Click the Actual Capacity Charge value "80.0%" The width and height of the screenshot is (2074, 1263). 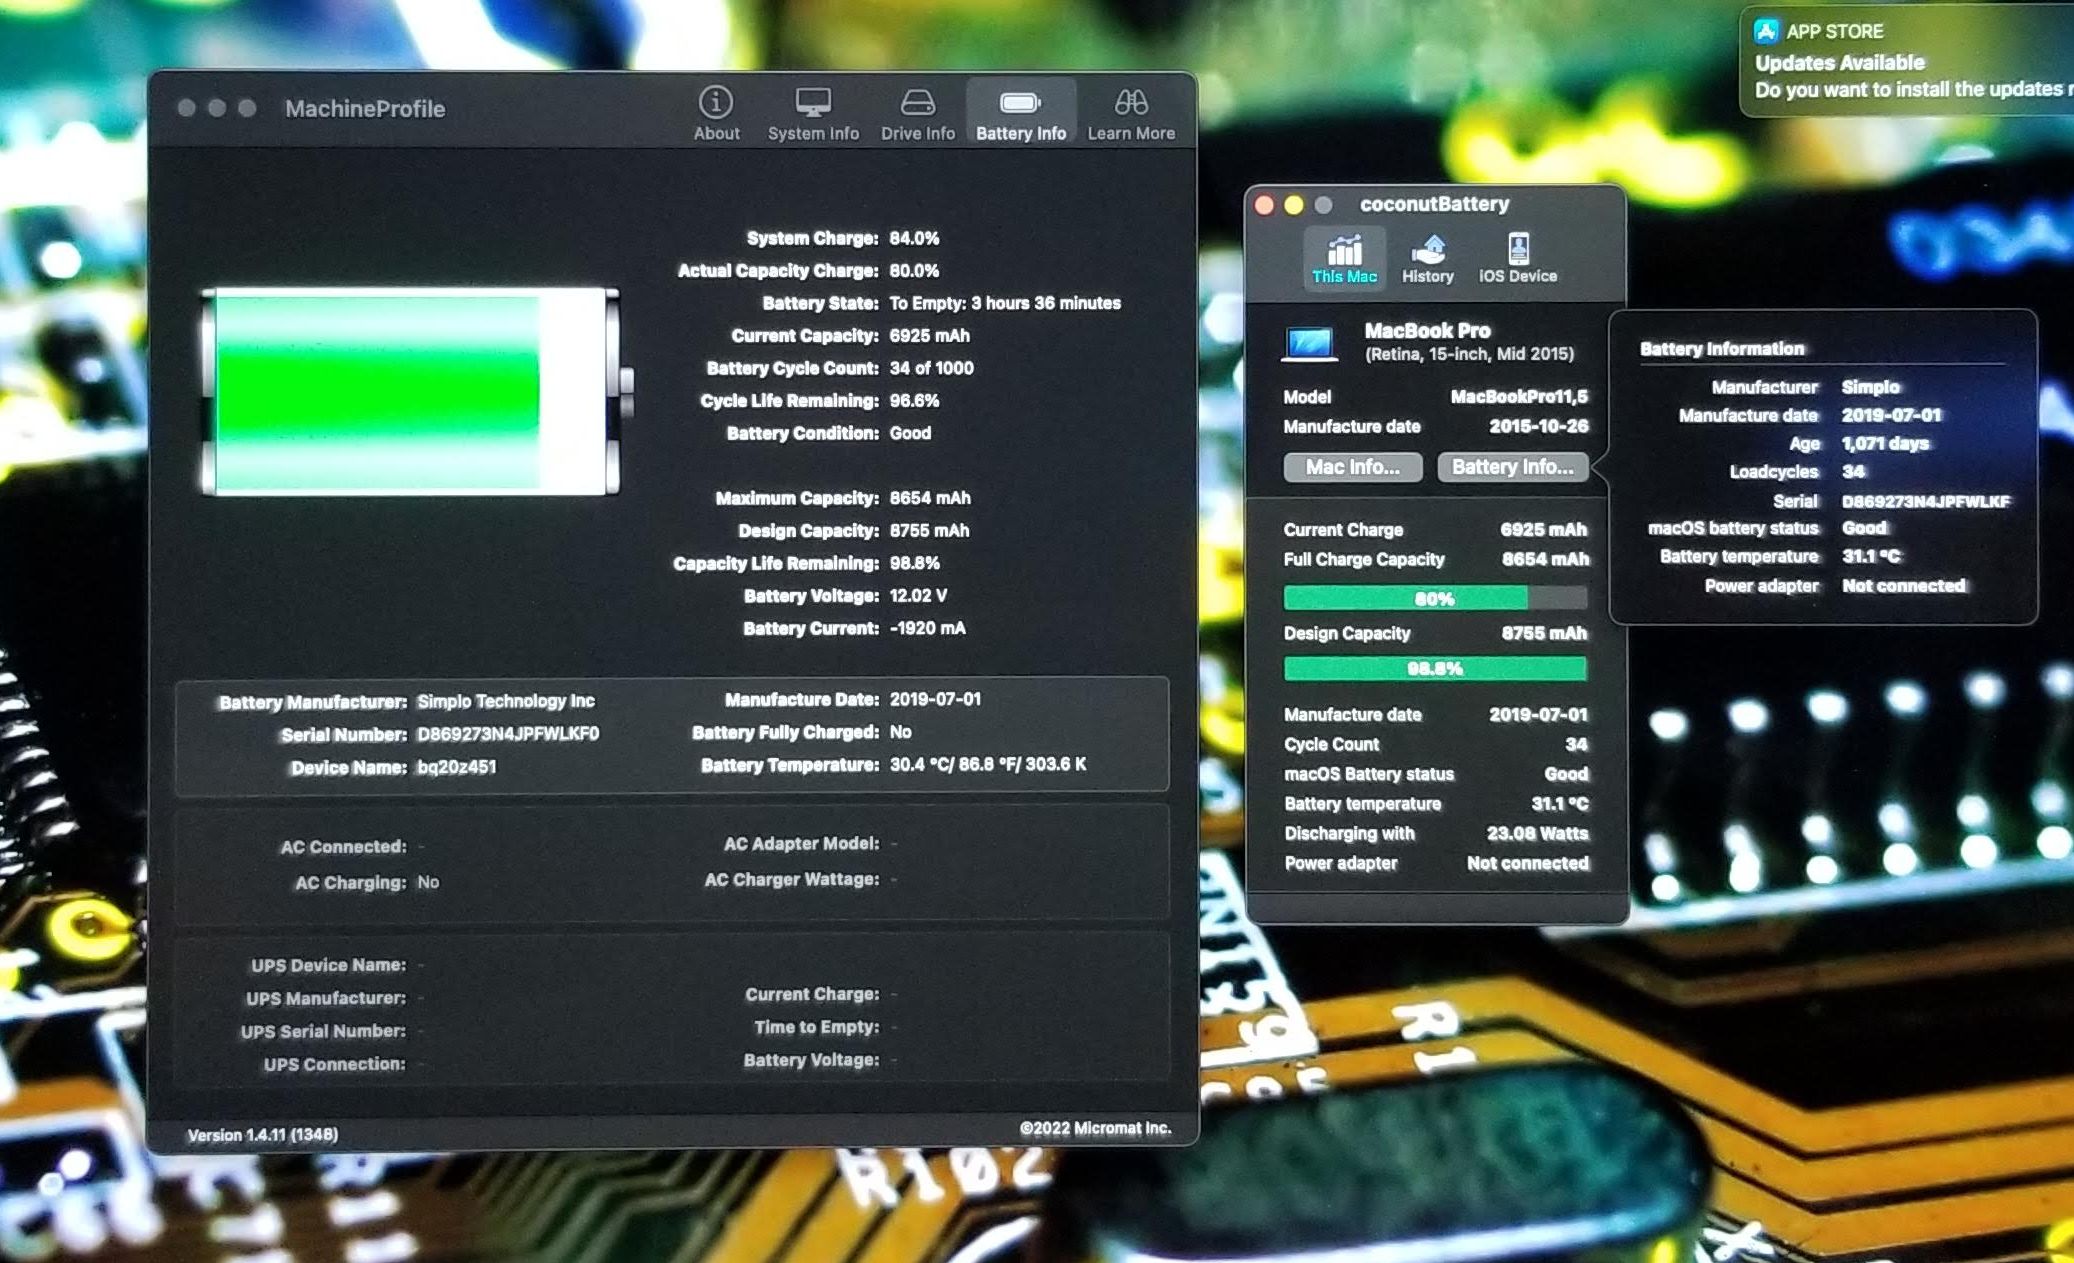[x=914, y=271]
